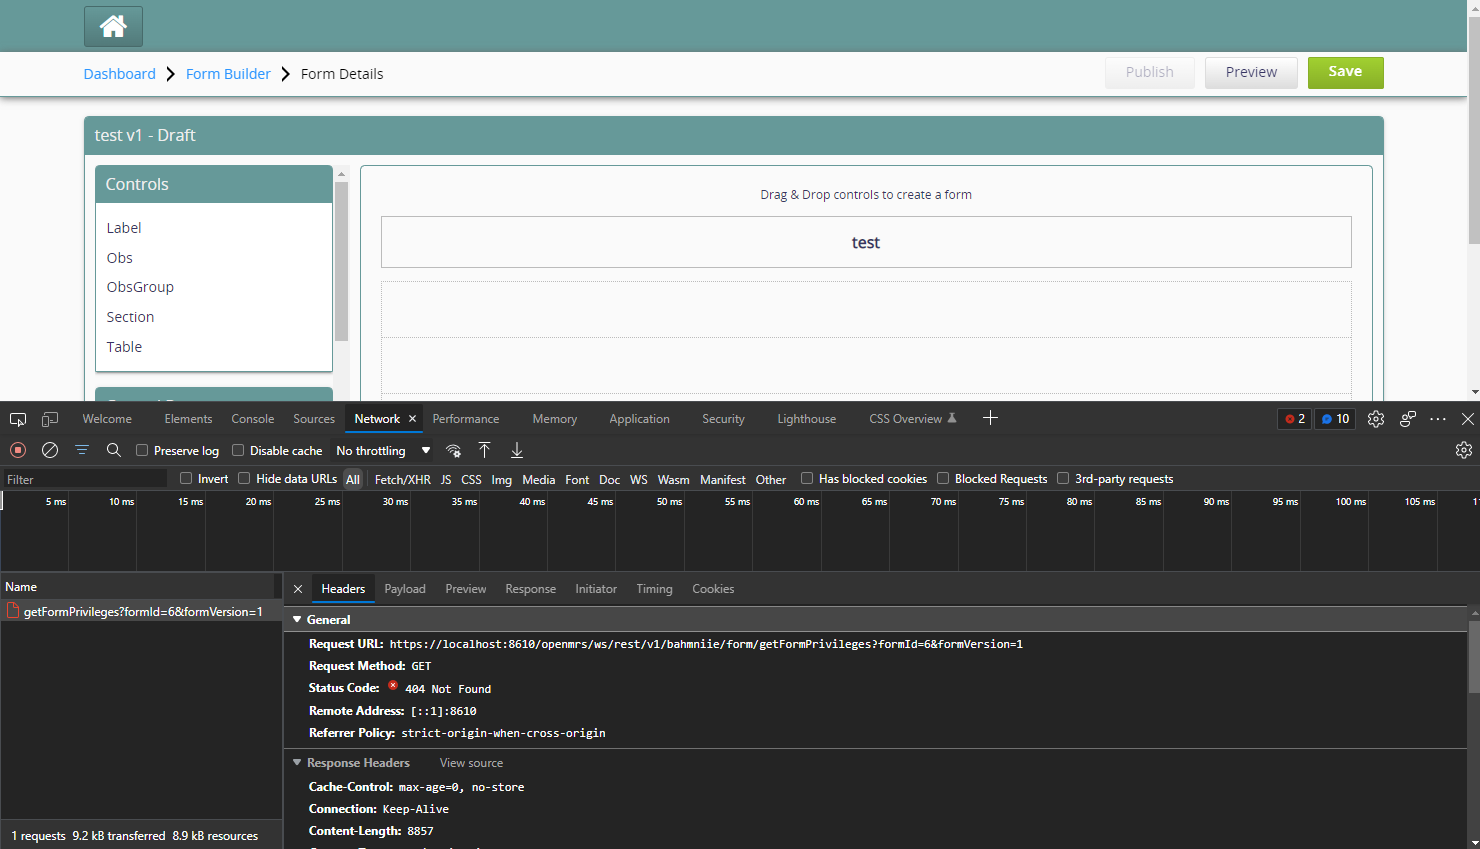
Task: Tick Hide data URLs checkbox
Action: click(x=244, y=478)
